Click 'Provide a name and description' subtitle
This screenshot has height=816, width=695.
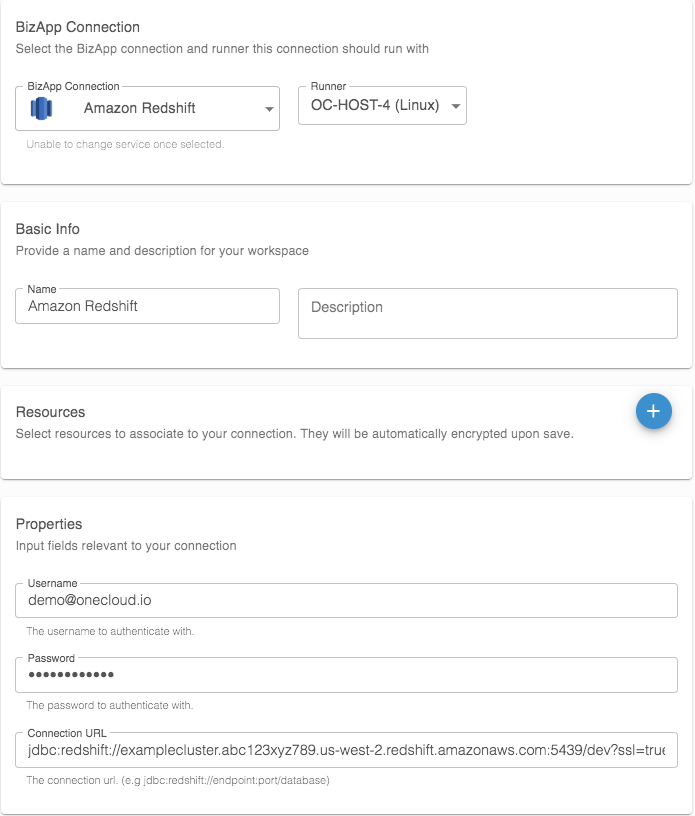[x=162, y=251]
